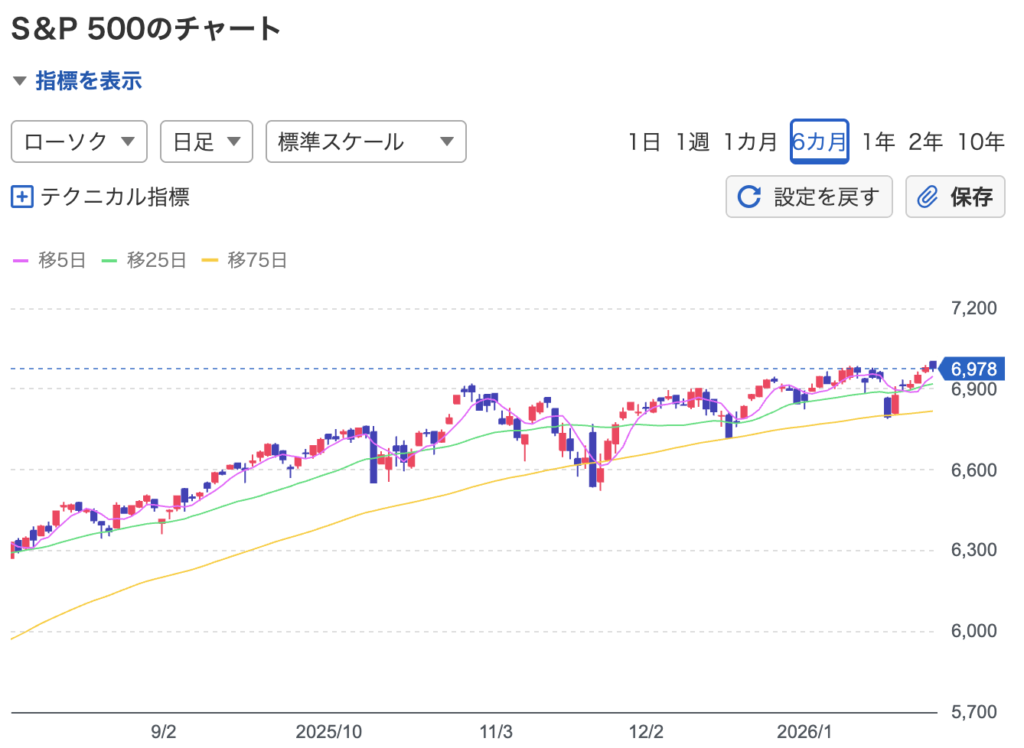Show the 10年 chart range

point(980,142)
